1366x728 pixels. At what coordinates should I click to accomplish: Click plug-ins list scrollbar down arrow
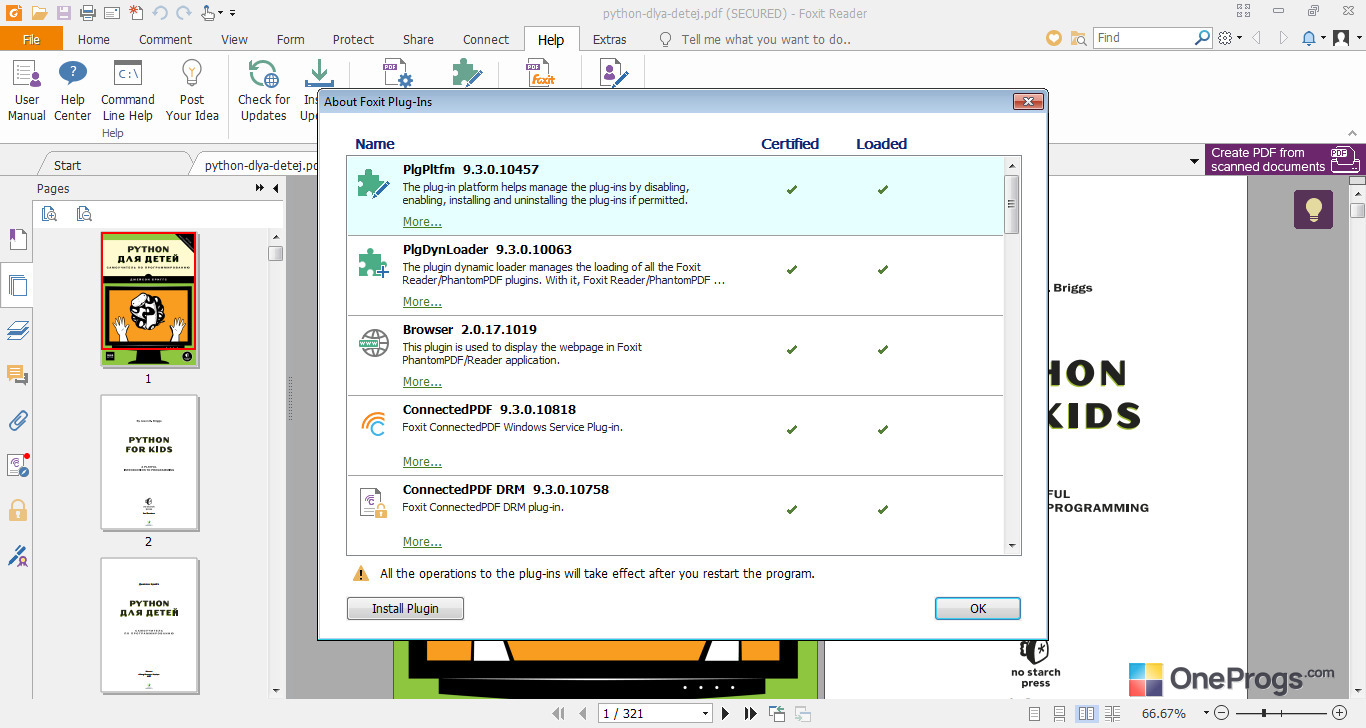tap(1012, 546)
